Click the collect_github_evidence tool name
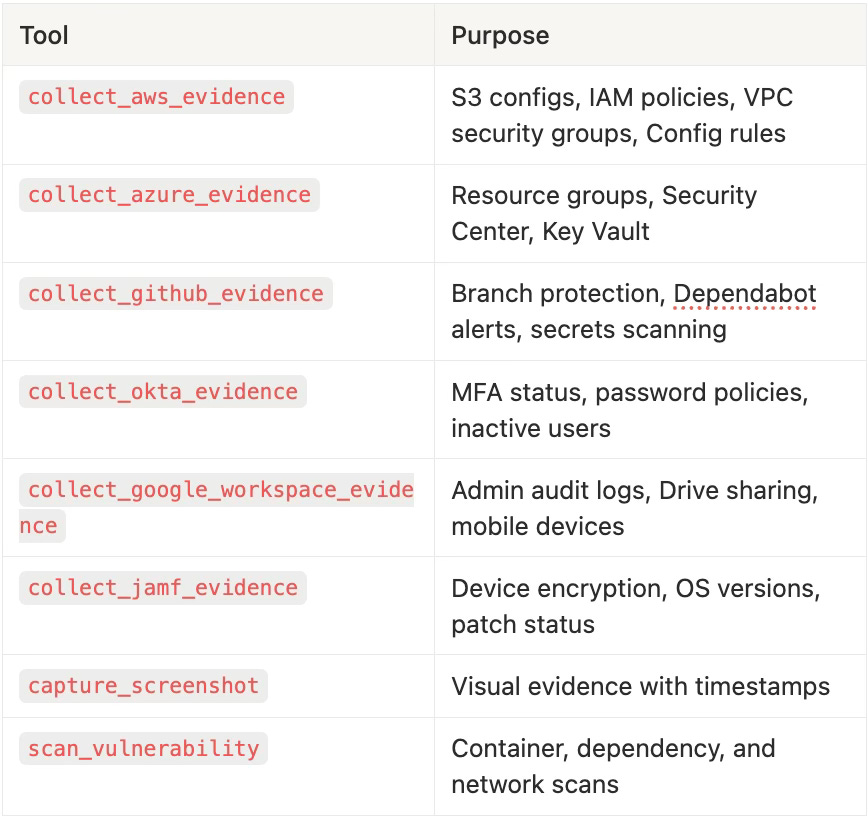 pyautogui.click(x=175, y=293)
